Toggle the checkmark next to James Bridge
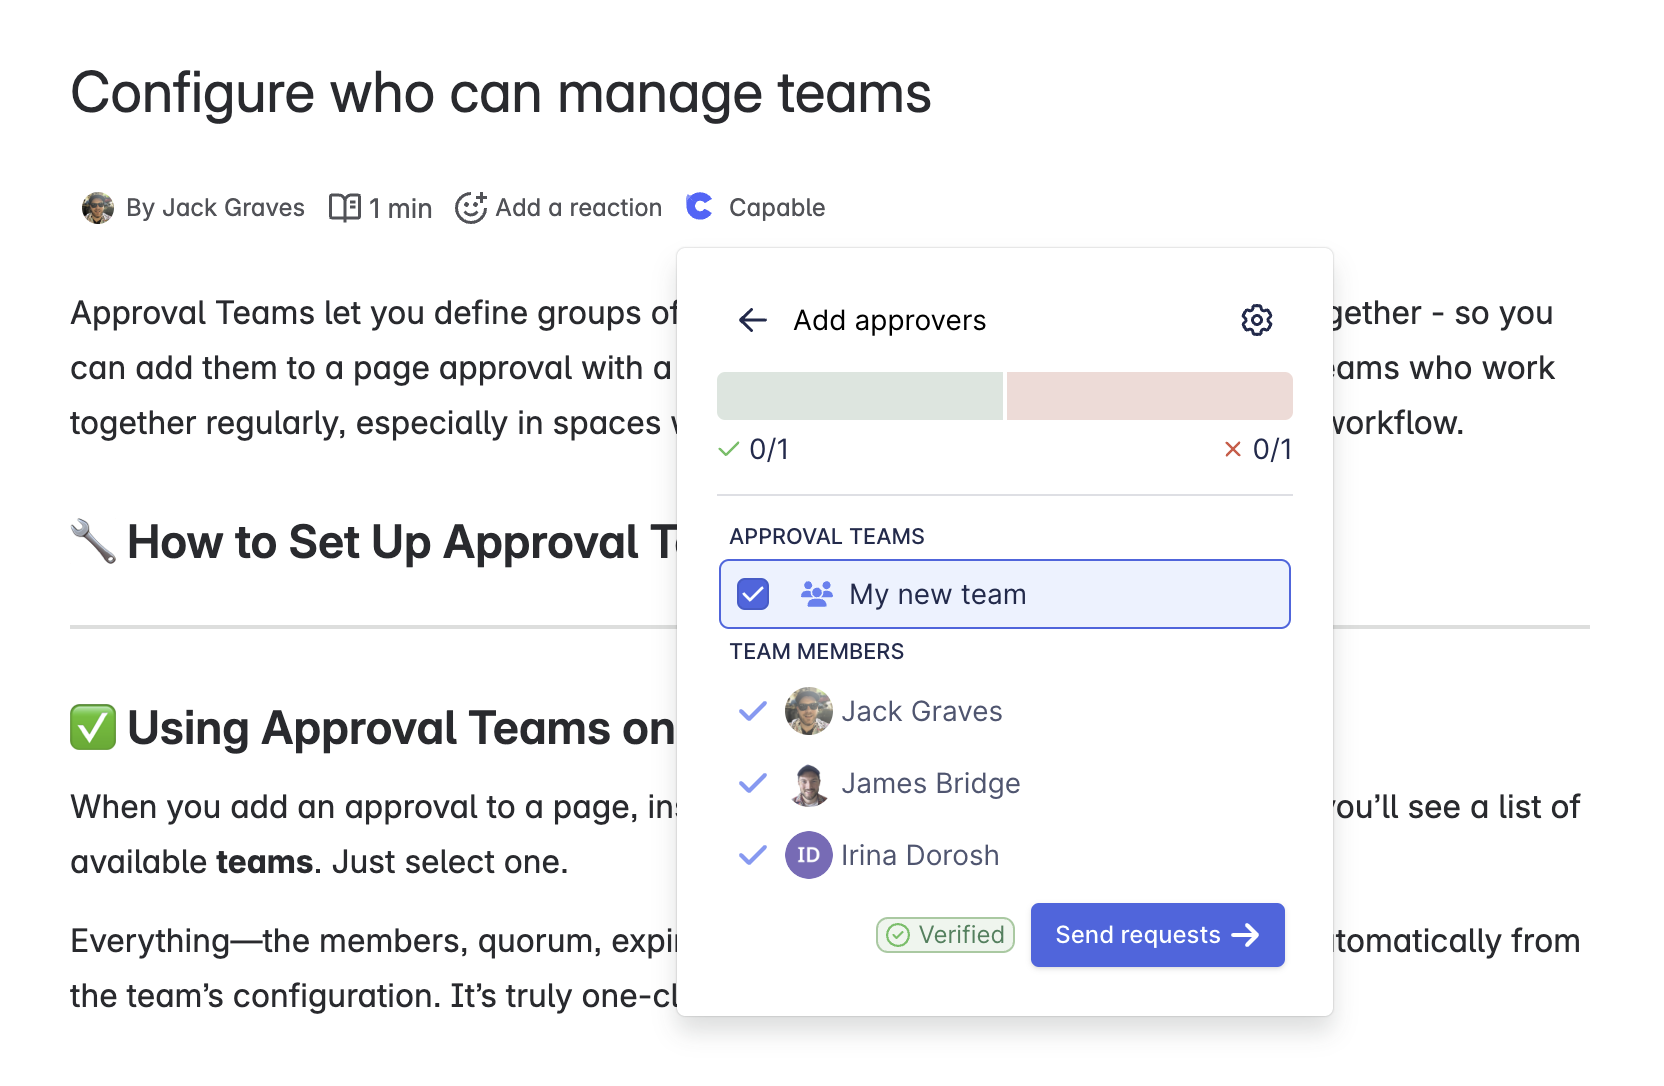This screenshot has height=1086, width=1664. pos(752,783)
